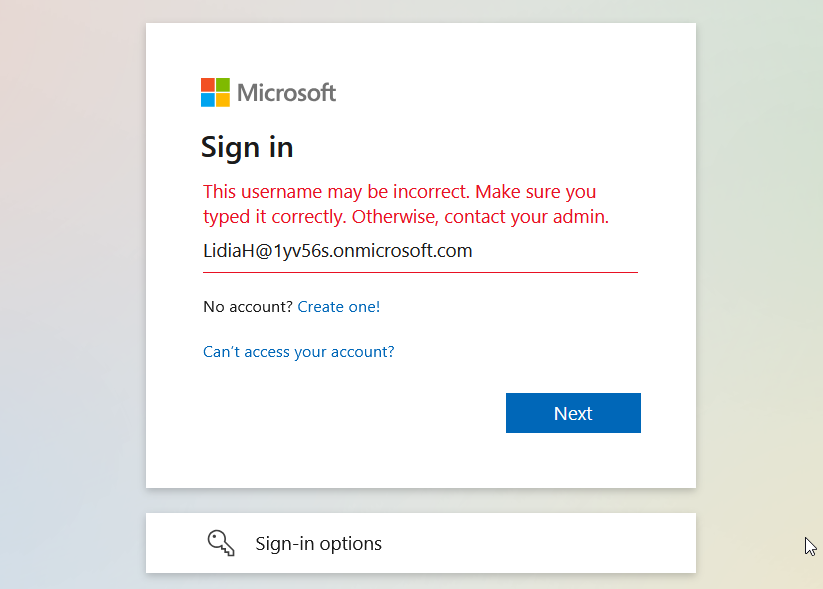This screenshot has height=589, width=823.
Task: Click the key icon beside Sign-in options
Action: point(221,543)
